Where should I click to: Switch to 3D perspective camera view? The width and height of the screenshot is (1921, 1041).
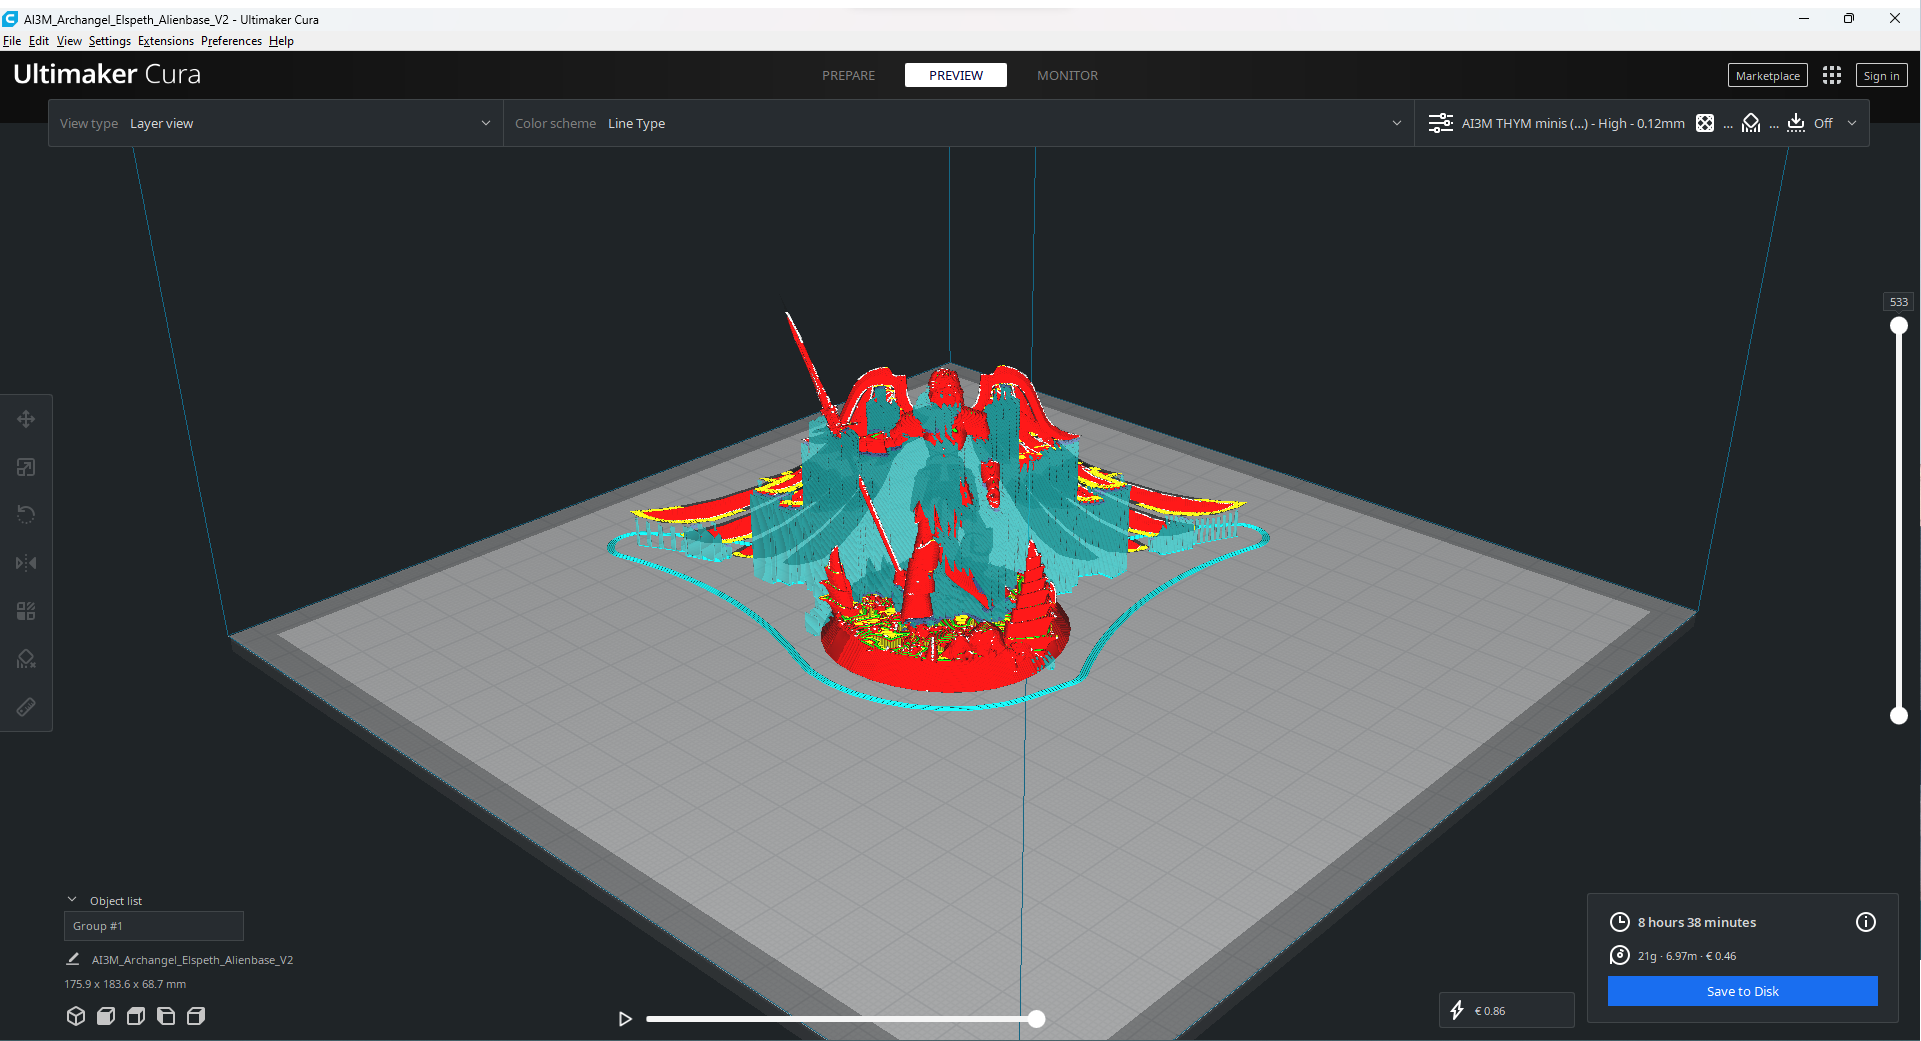pos(76,1016)
